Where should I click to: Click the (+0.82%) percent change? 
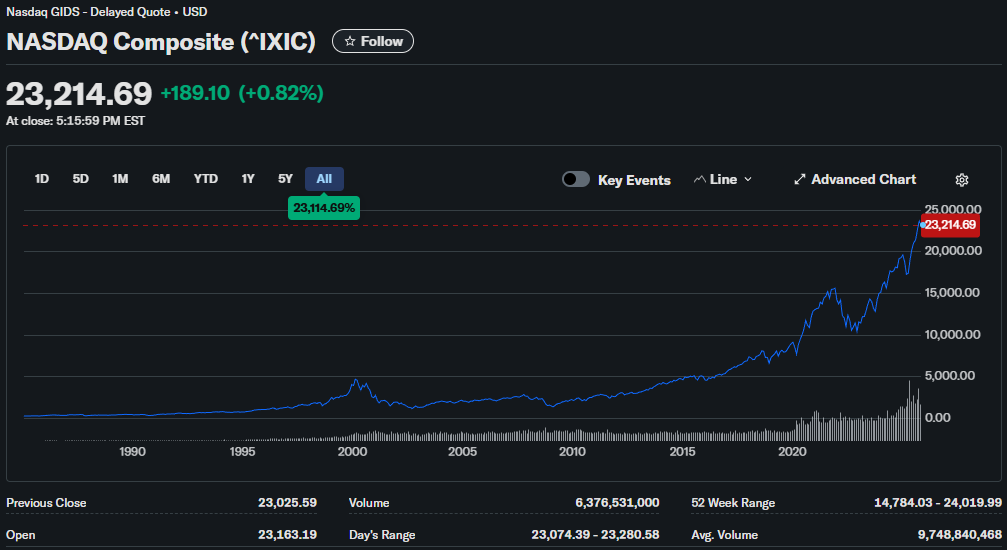(x=281, y=93)
